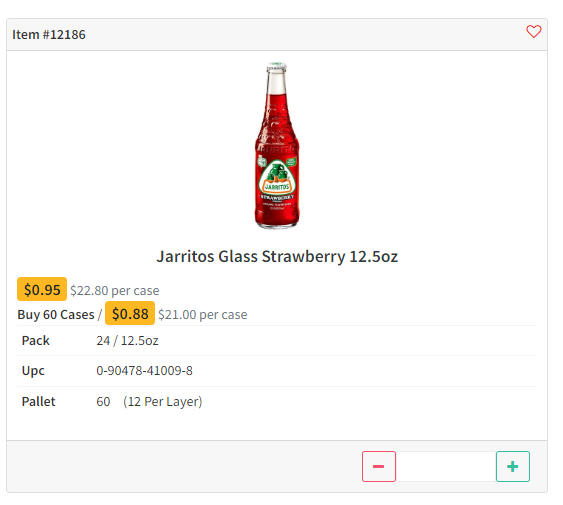Click the $22.80 per case text

click(115, 290)
